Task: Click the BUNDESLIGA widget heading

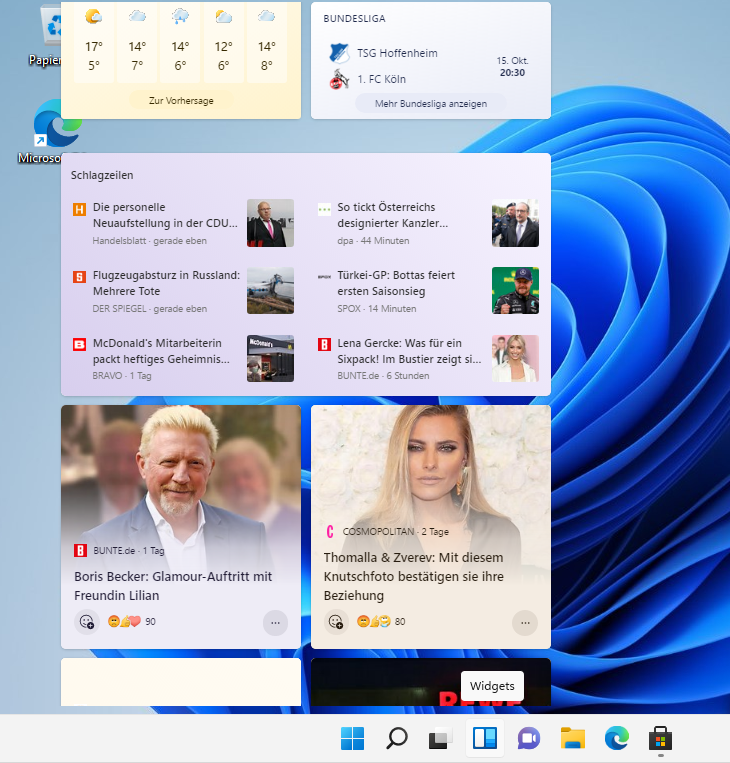Action: [x=354, y=18]
